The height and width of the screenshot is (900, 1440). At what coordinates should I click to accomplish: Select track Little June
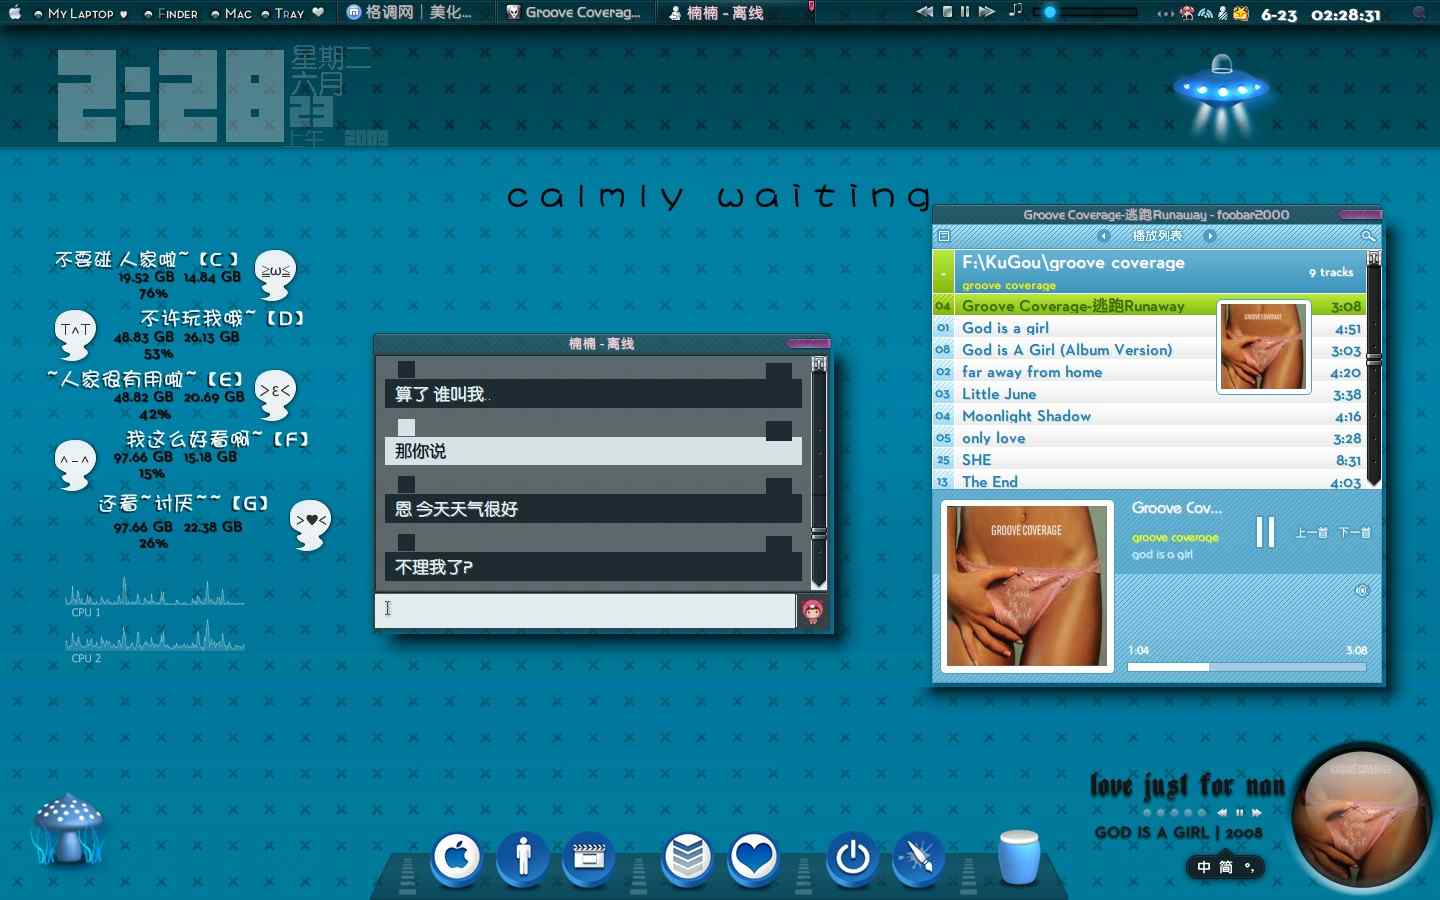(1148, 394)
